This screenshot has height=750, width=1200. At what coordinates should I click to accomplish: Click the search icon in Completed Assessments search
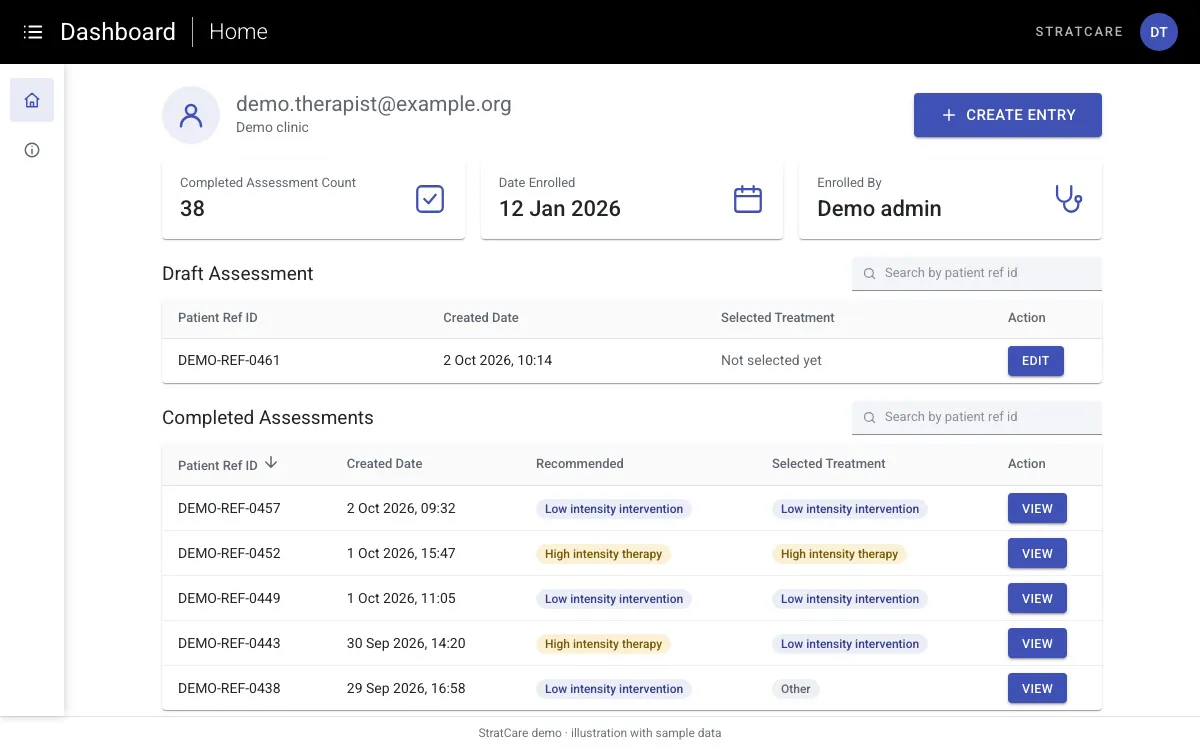coord(869,417)
